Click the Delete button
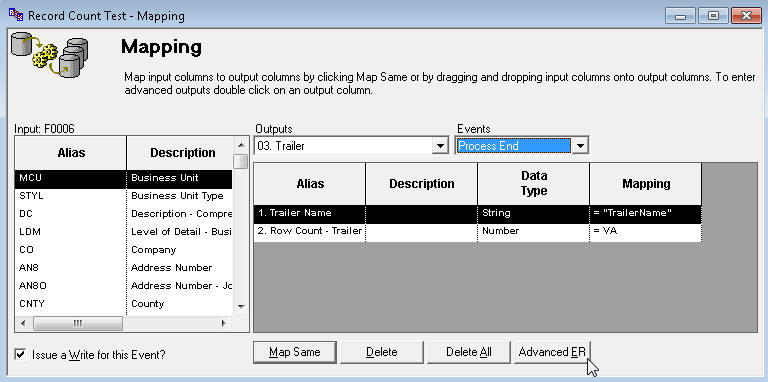Viewport: 768px width, 382px height. click(x=382, y=352)
